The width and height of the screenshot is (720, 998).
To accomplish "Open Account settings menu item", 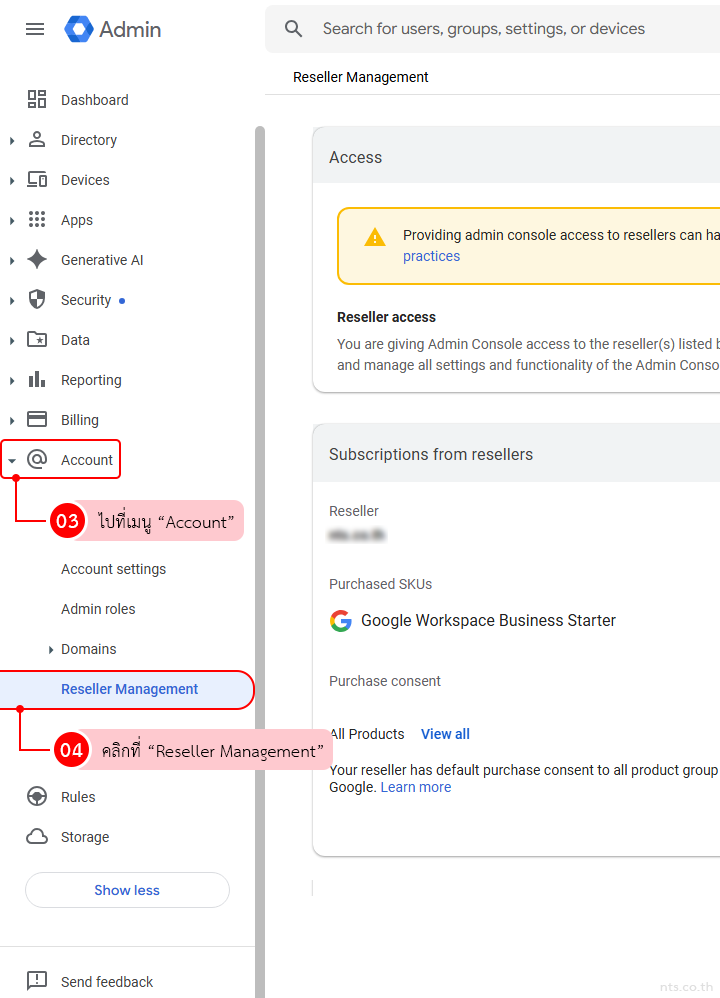I will [113, 569].
